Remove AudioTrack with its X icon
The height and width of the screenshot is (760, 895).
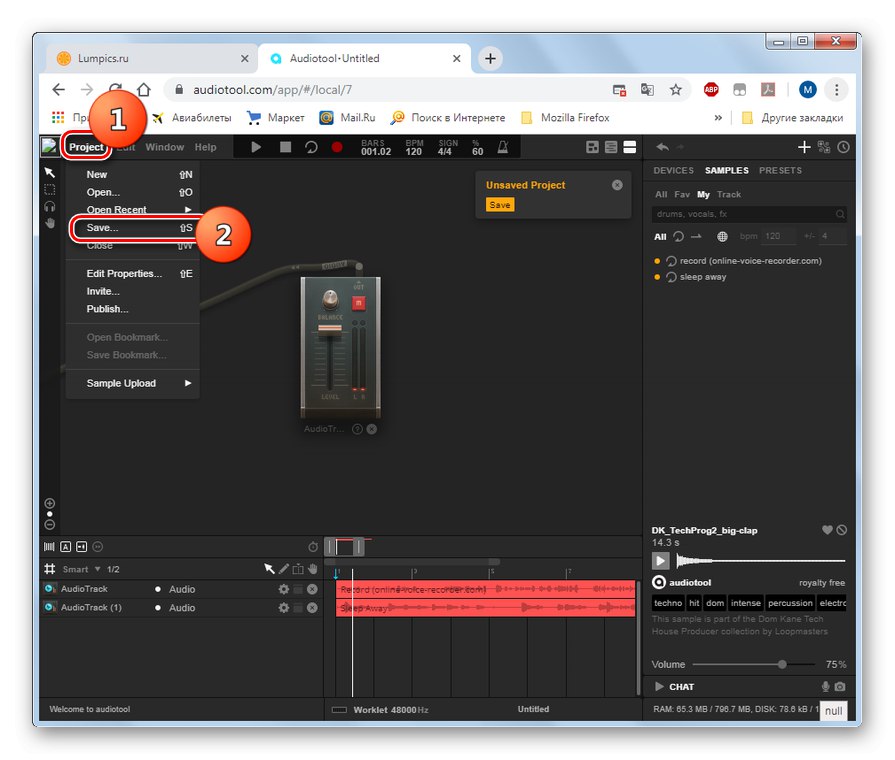coord(312,589)
